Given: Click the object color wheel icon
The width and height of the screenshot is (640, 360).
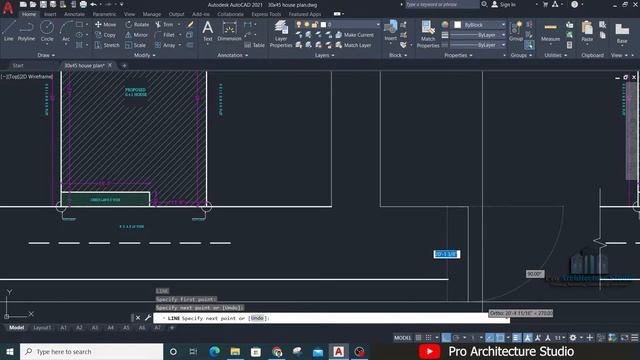Looking at the screenshot, I should coord(445,24).
